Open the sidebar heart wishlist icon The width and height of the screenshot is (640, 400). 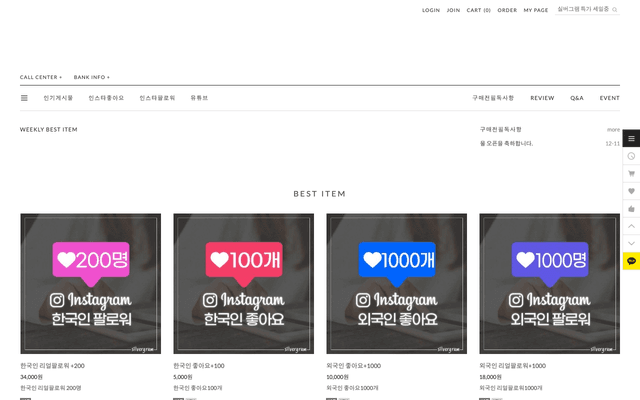[631, 191]
